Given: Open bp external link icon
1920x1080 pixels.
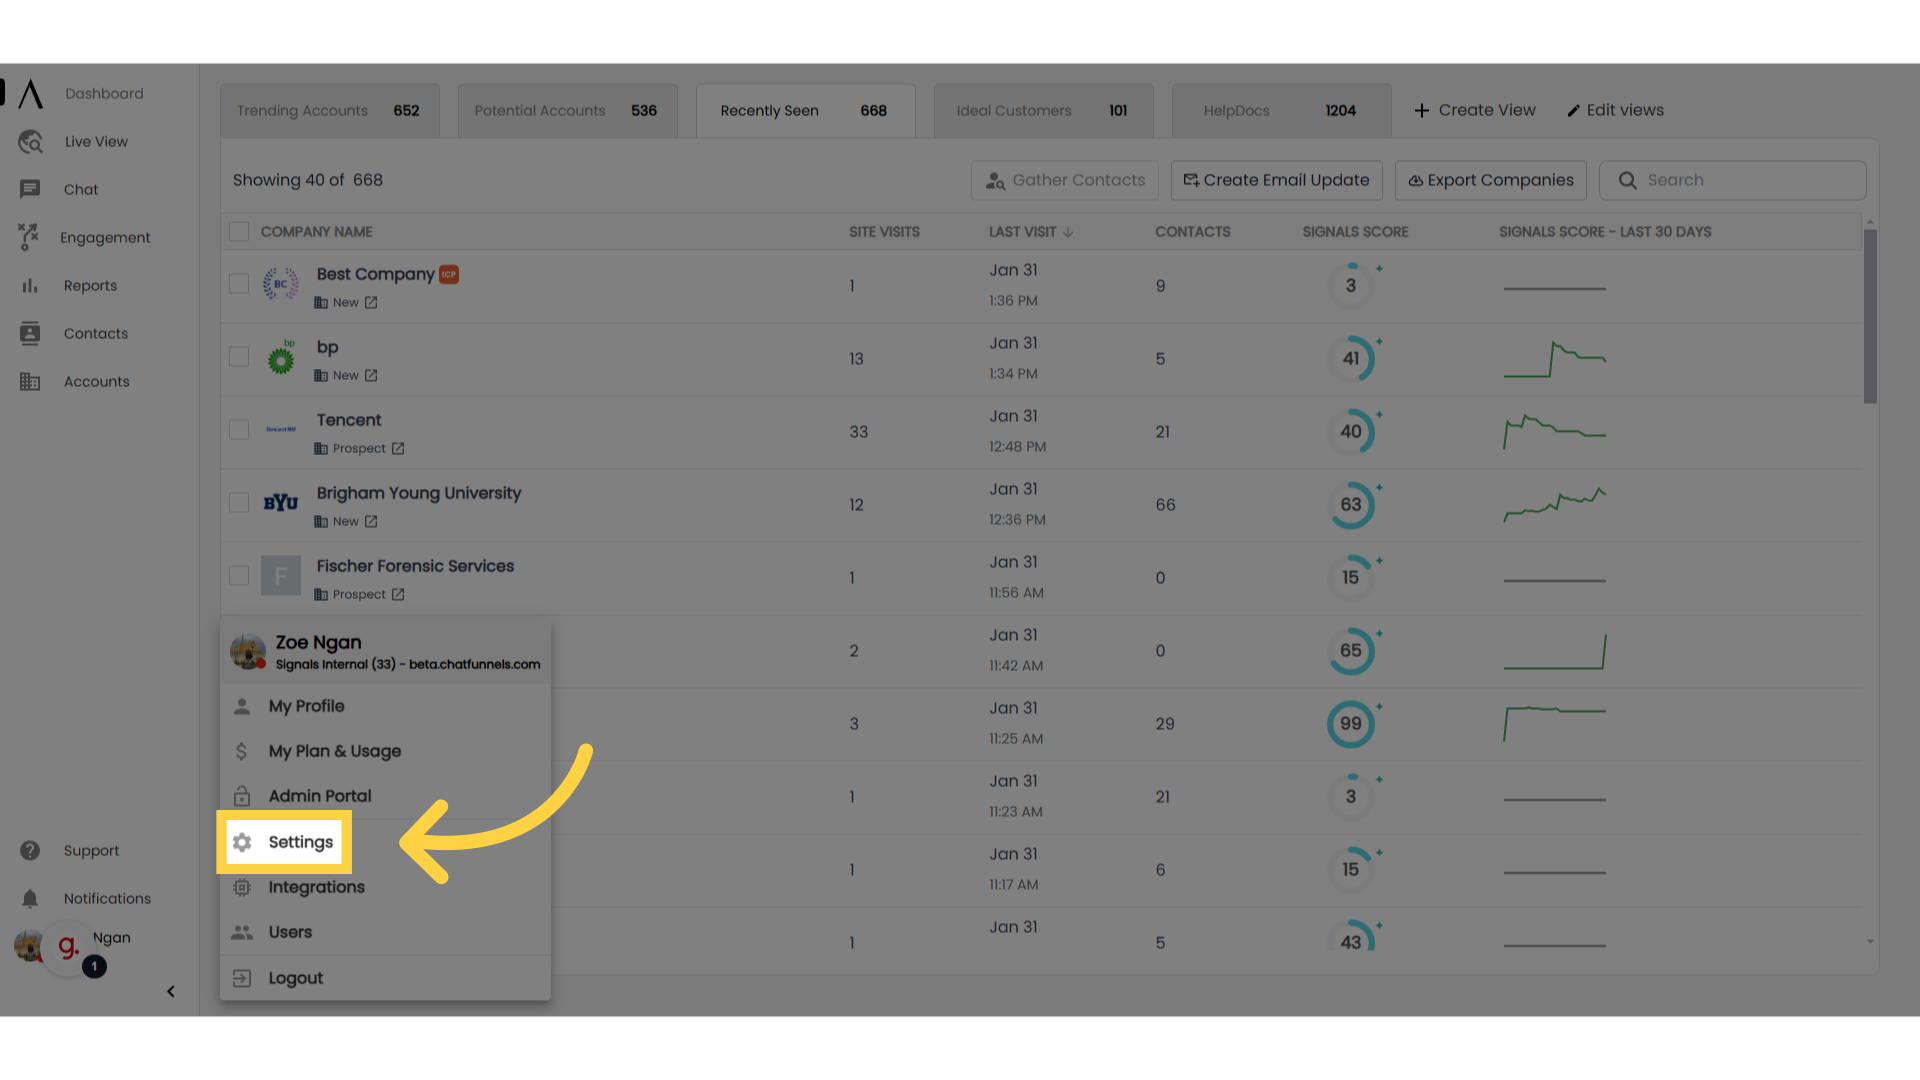Looking at the screenshot, I should [371, 376].
